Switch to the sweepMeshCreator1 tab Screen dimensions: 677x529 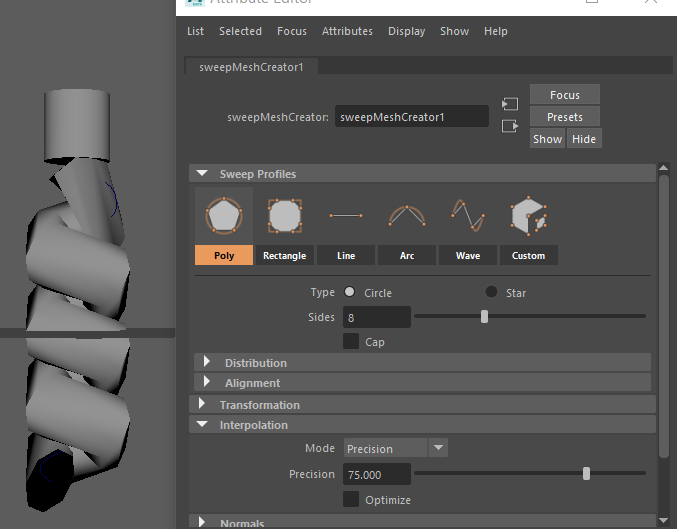tap(251, 66)
